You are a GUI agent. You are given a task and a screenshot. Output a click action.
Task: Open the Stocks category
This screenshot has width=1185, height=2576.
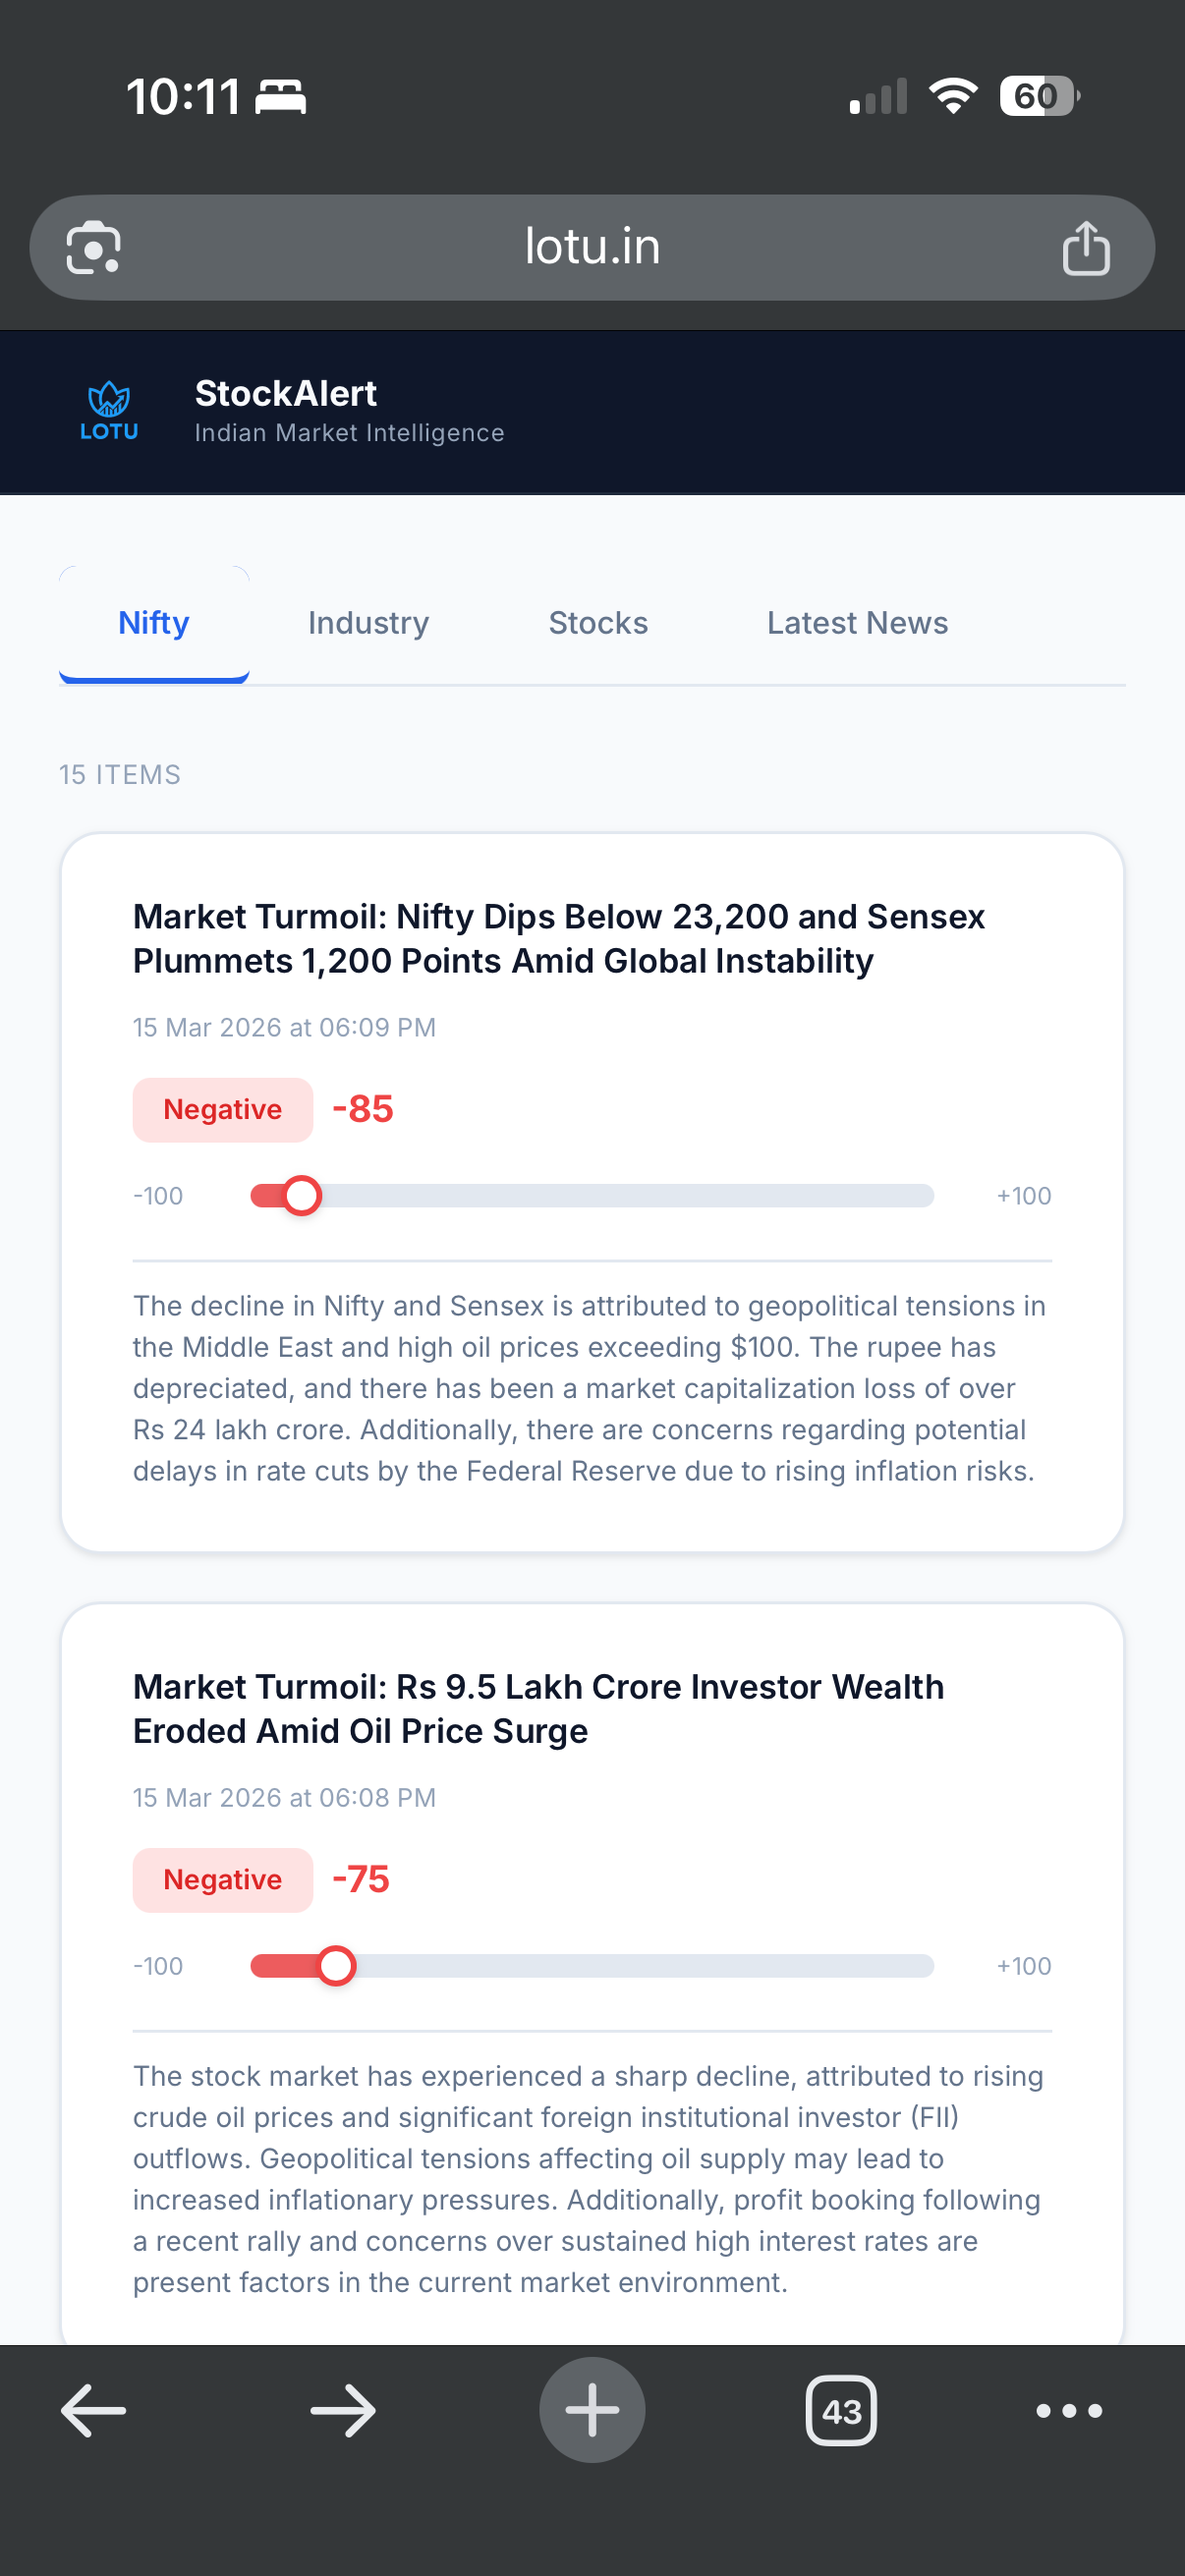[x=597, y=622]
